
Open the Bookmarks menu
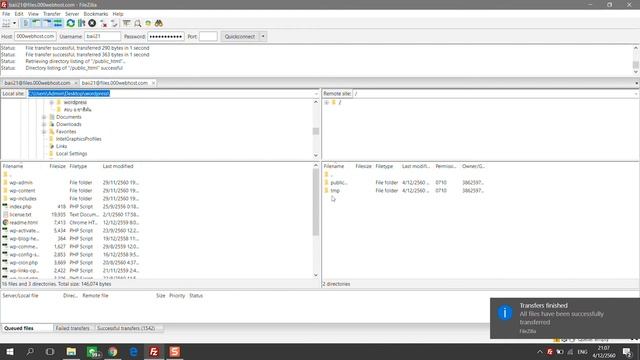pos(96,14)
